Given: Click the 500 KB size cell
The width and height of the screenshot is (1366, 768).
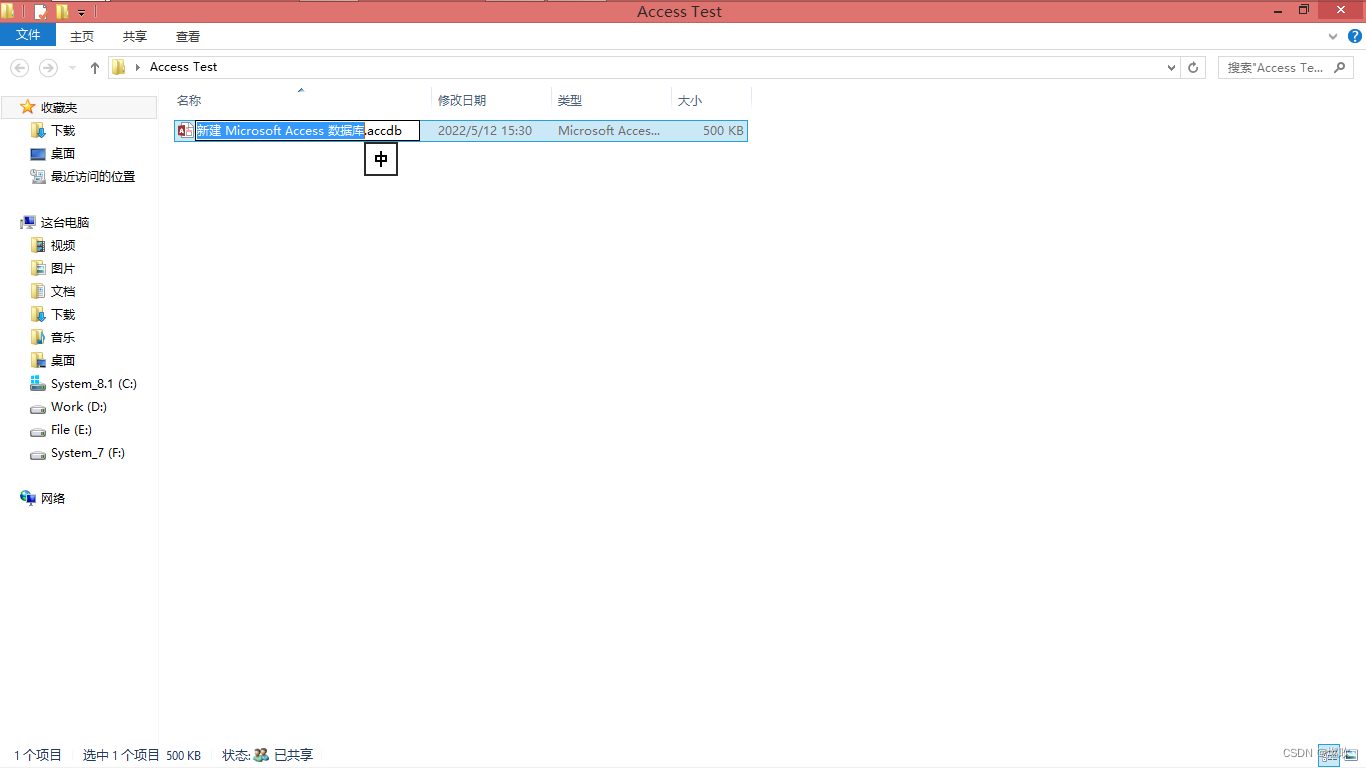Looking at the screenshot, I should (723, 131).
